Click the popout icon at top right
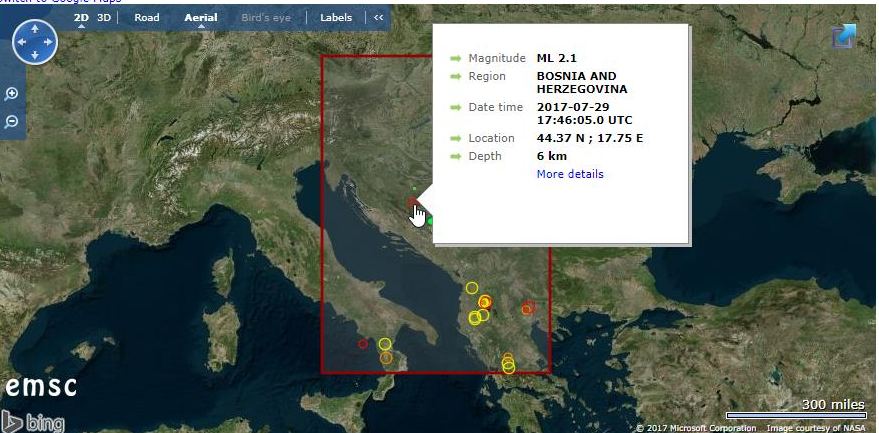This screenshot has height=433, width=879. click(x=843, y=37)
